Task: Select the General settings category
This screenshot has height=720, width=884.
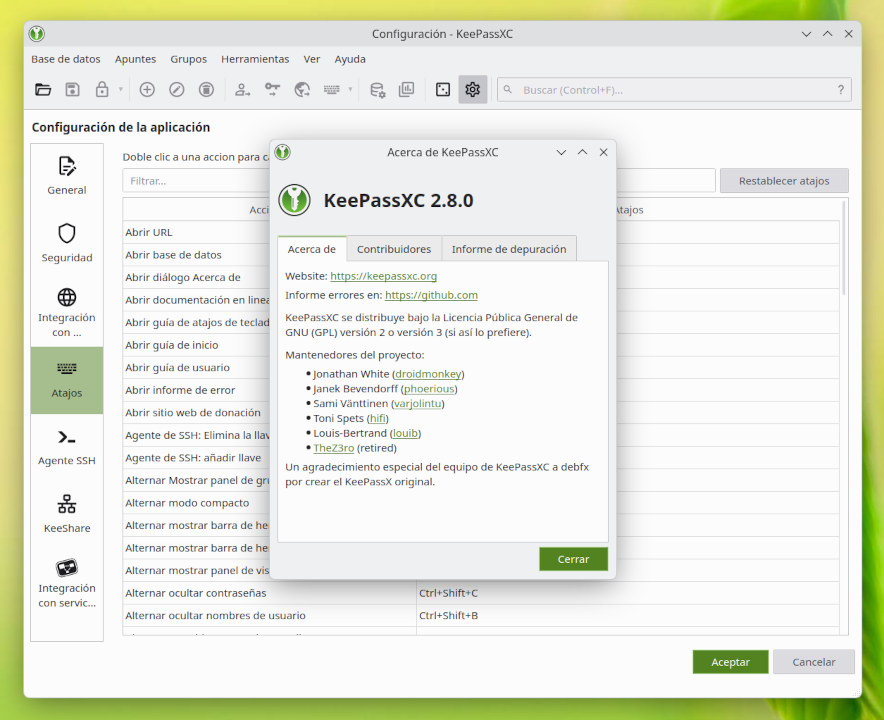Action: pos(67,176)
